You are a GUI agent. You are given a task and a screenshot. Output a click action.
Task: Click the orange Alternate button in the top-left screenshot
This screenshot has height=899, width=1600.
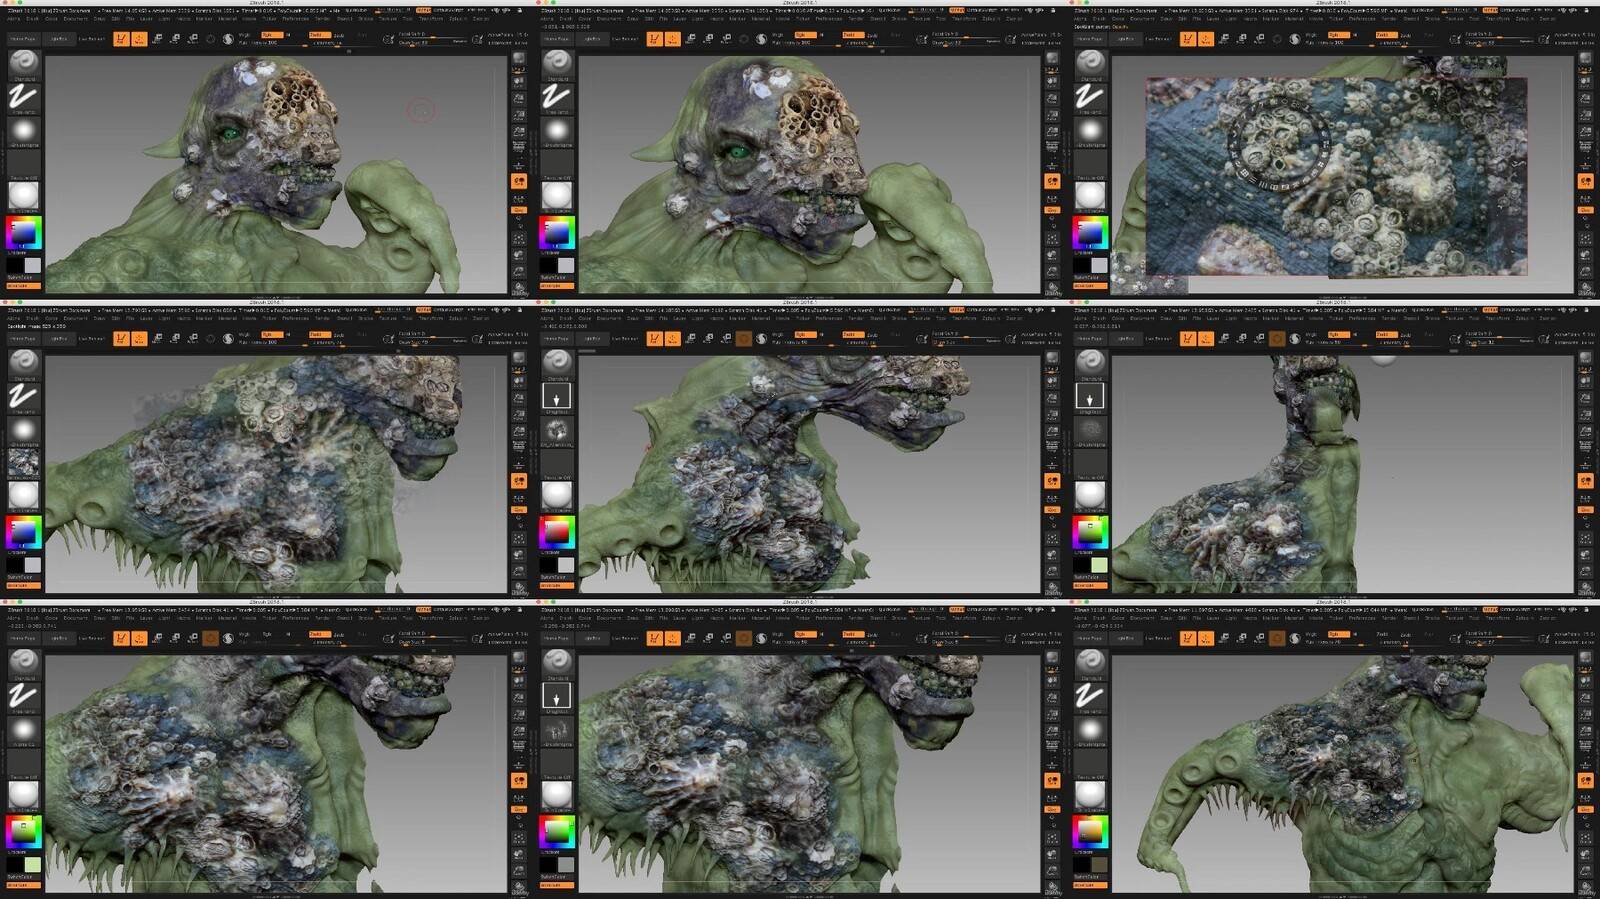coord(24,285)
